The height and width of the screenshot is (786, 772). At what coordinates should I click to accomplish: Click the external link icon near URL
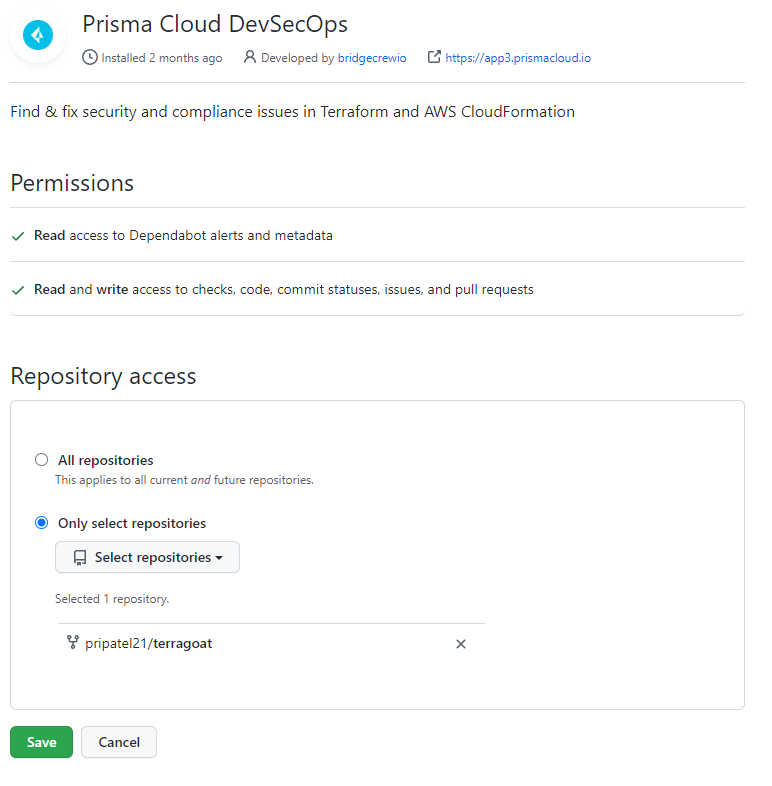coord(434,58)
